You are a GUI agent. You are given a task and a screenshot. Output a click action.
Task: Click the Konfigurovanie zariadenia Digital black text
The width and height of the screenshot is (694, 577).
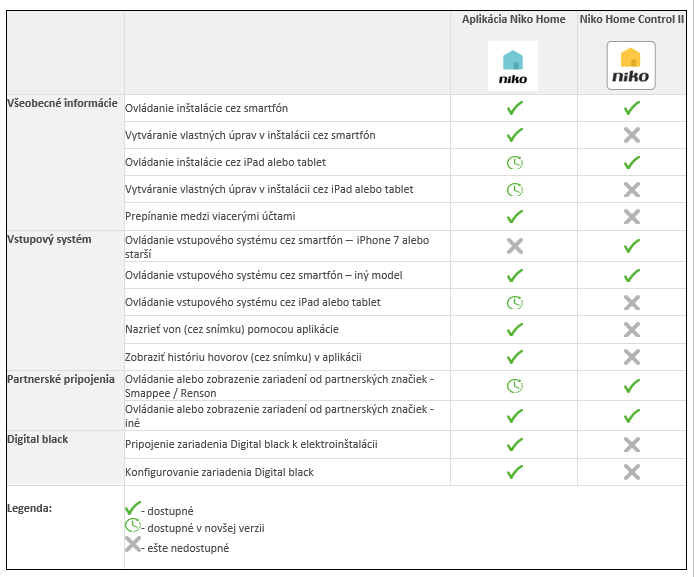coord(219,472)
